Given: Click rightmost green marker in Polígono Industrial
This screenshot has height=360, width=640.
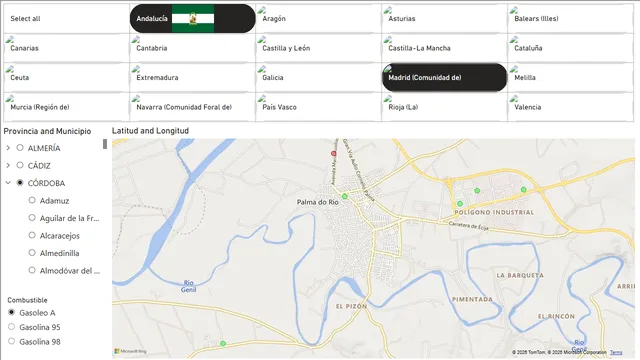Looking at the screenshot, I should [524, 189].
